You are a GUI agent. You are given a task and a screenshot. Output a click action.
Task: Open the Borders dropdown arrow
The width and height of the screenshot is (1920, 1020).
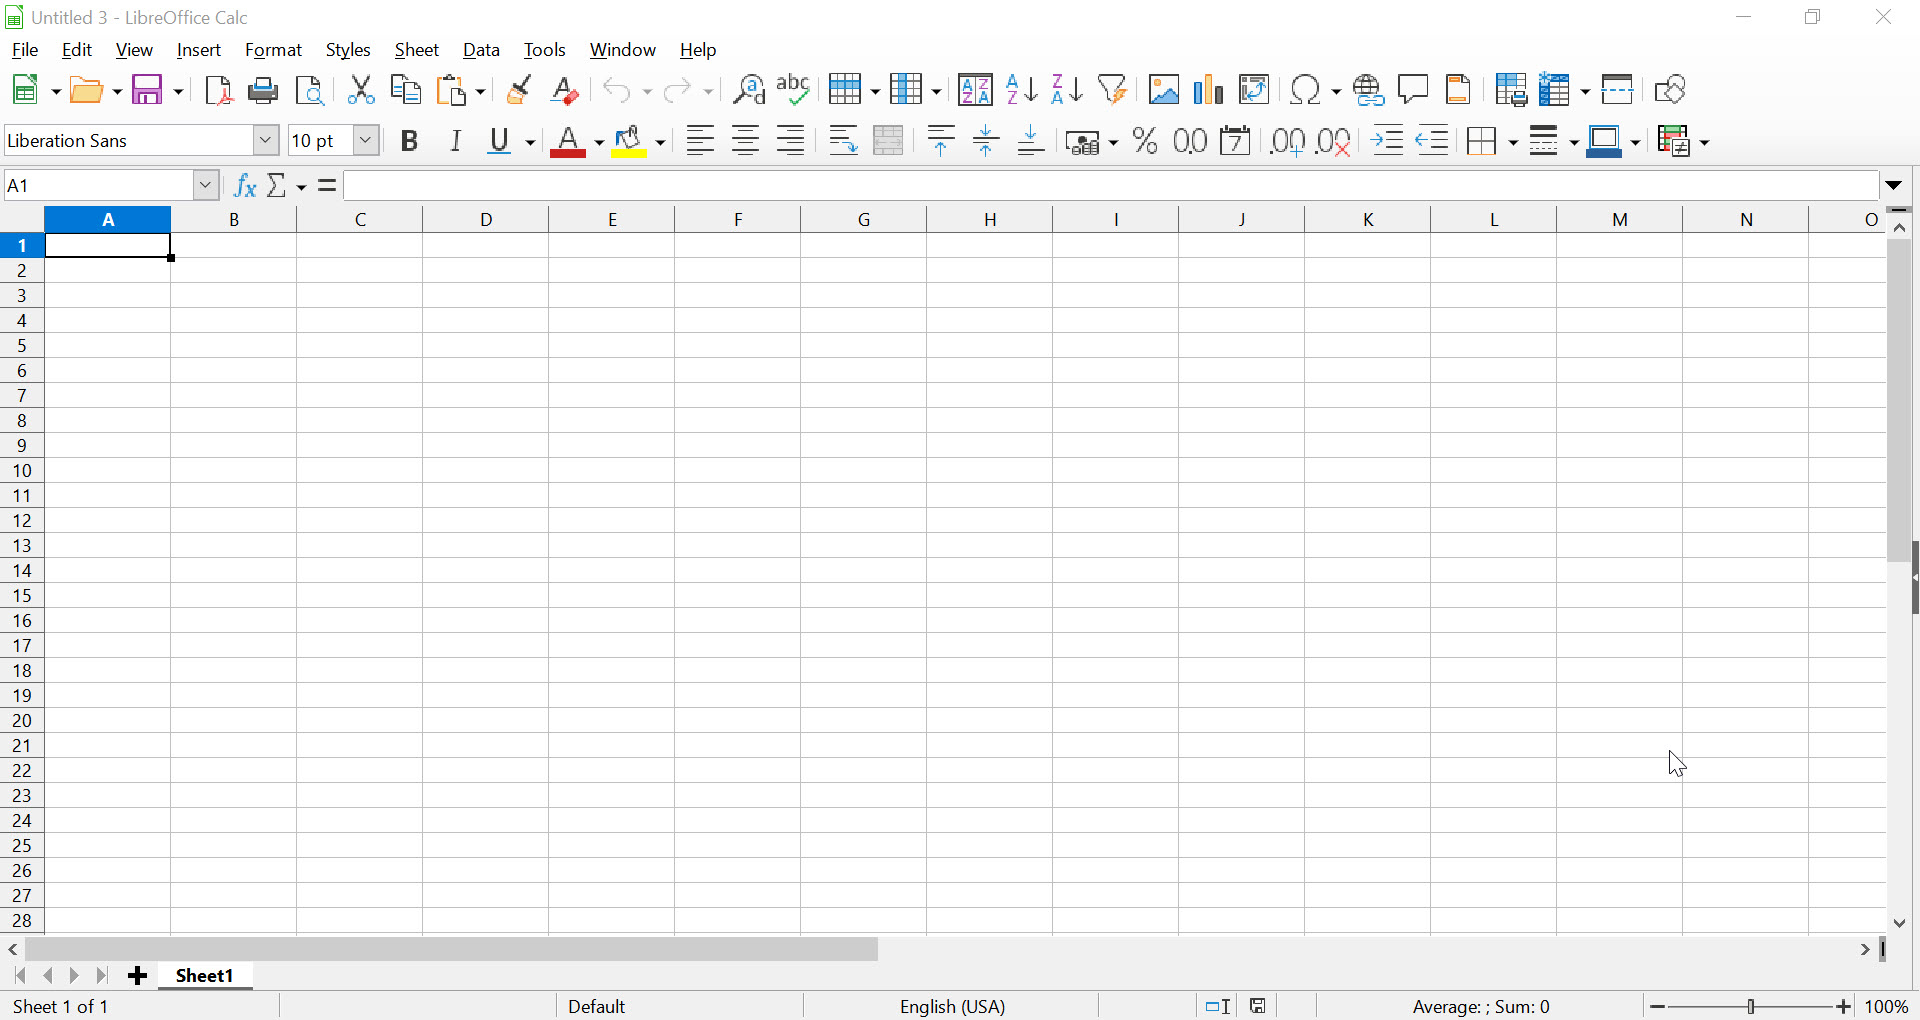(x=1512, y=142)
